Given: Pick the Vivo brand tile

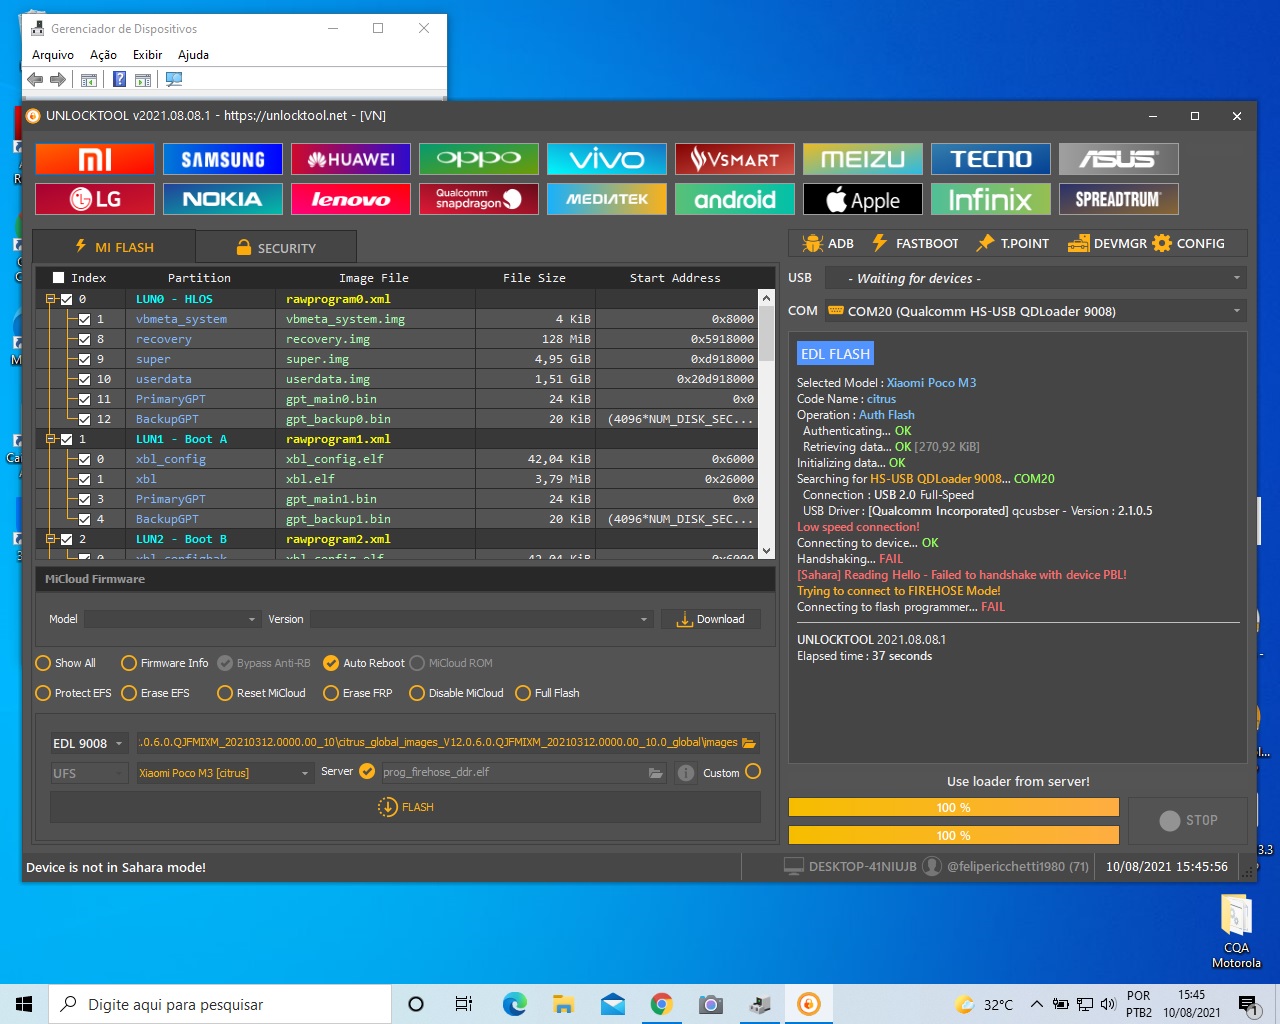Looking at the screenshot, I should (x=607, y=159).
